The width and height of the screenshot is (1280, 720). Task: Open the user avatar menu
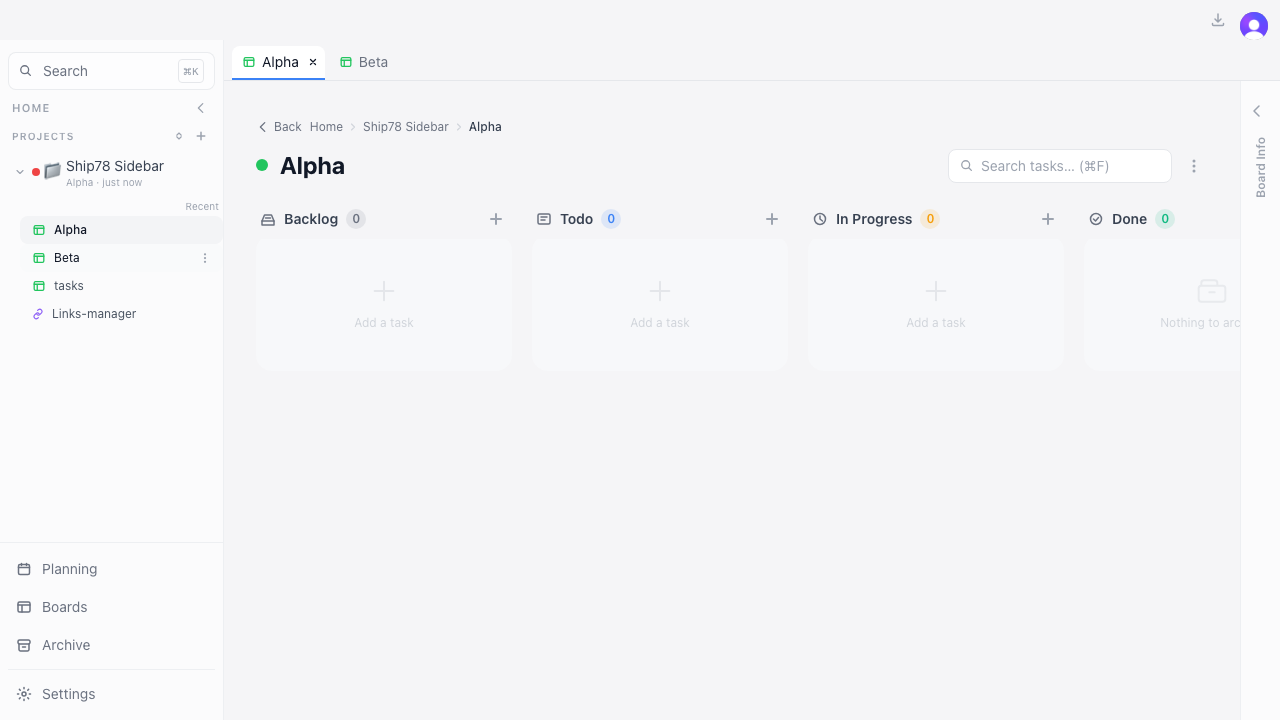pyautogui.click(x=1254, y=26)
